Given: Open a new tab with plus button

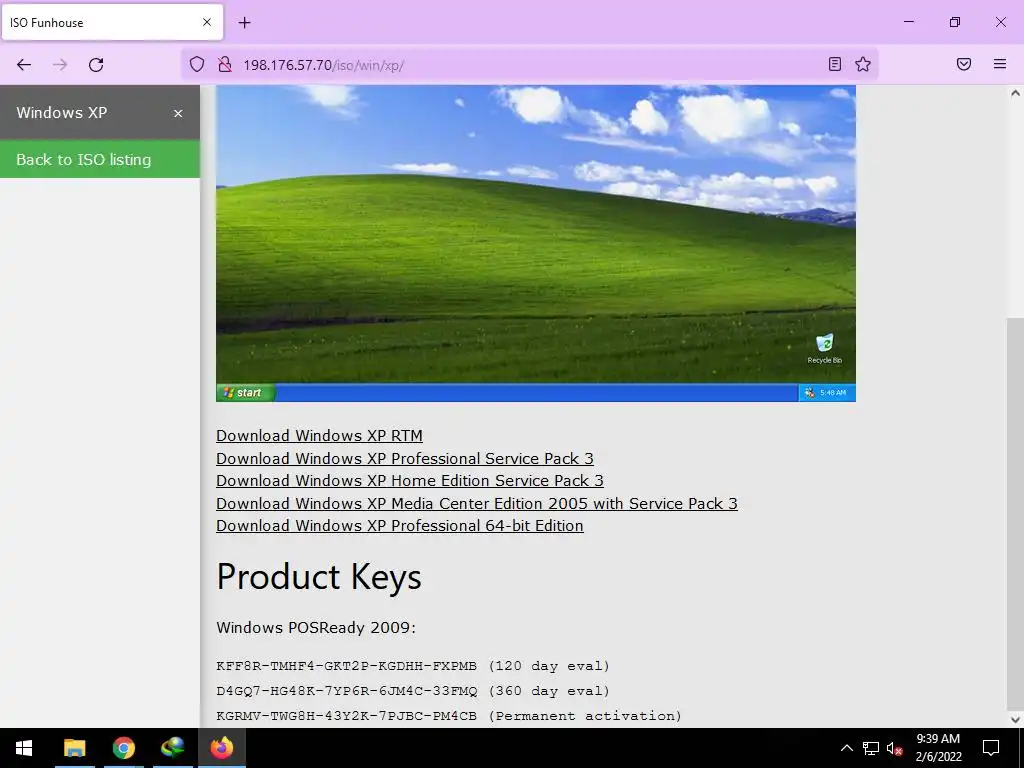Looking at the screenshot, I should (244, 23).
